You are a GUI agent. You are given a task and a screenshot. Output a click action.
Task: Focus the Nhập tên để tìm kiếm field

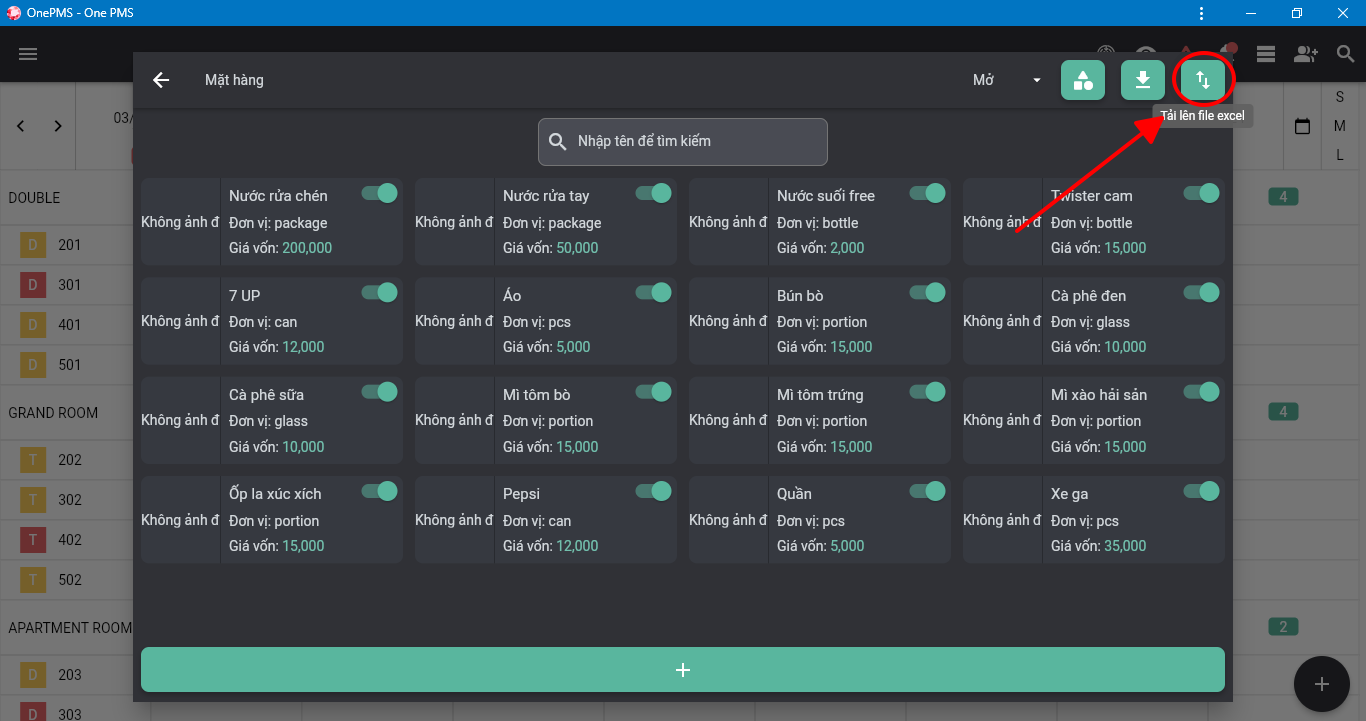pyautogui.click(x=683, y=142)
